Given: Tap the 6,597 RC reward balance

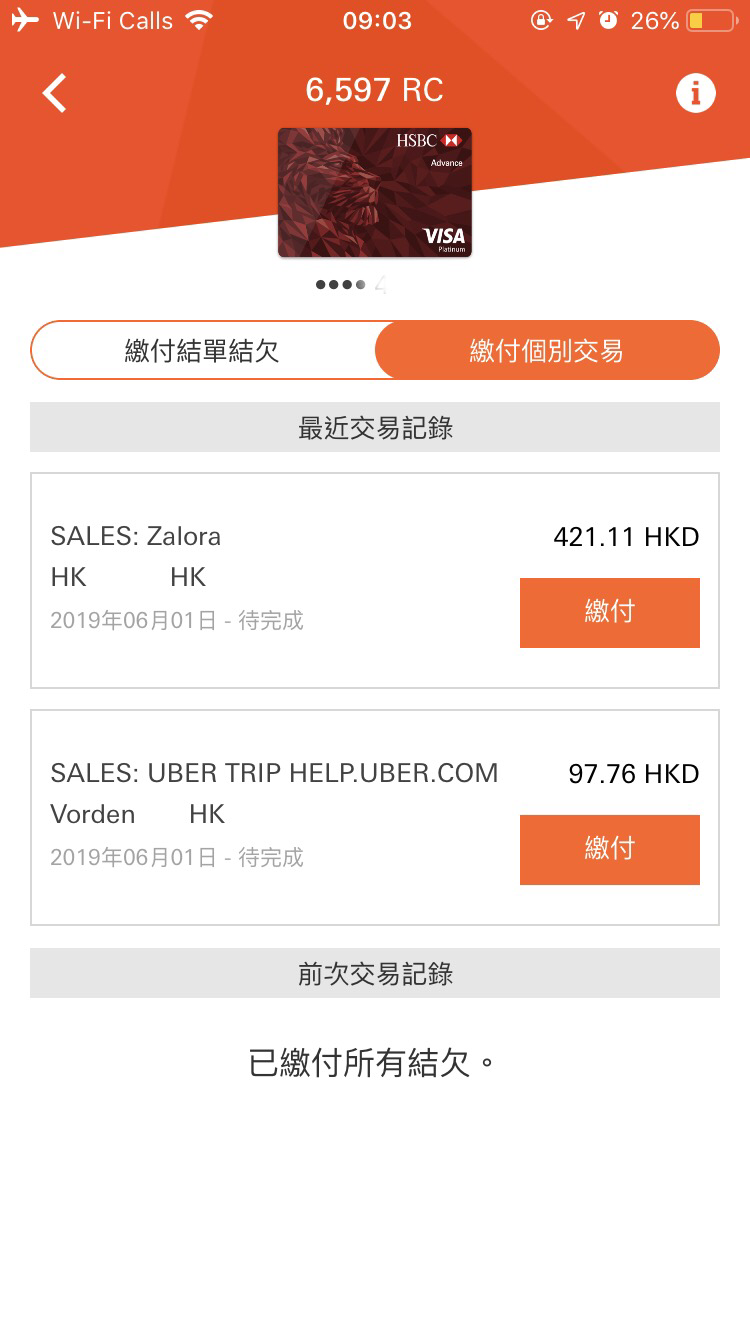Looking at the screenshot, I should point(375,91).
